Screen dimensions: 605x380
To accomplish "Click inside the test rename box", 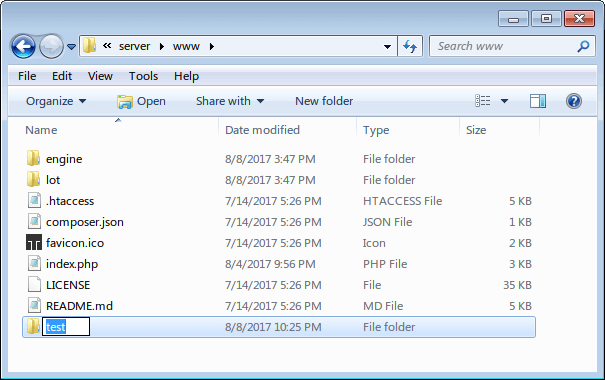I will click(66, 326).
